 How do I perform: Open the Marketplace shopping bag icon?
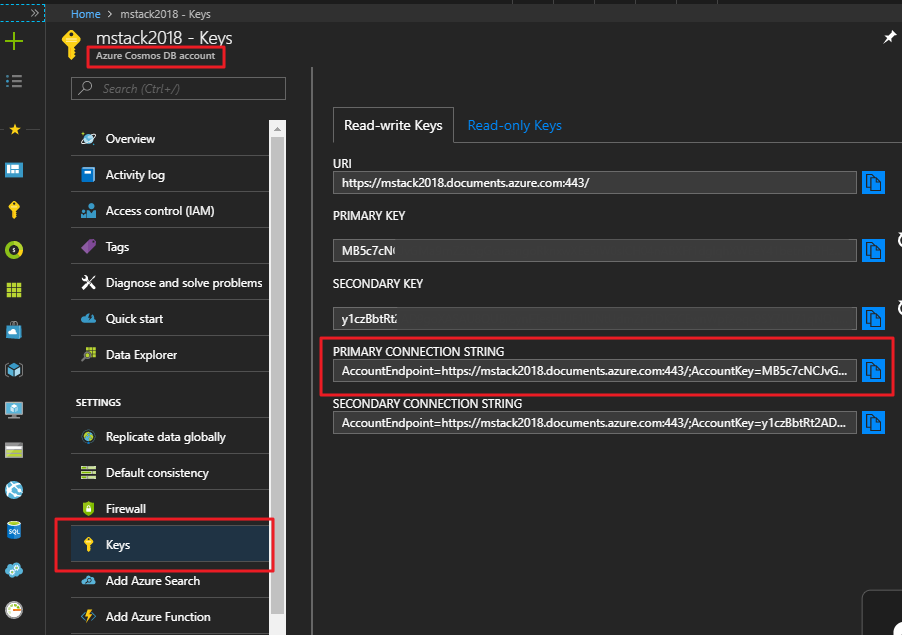coord(14,330)
